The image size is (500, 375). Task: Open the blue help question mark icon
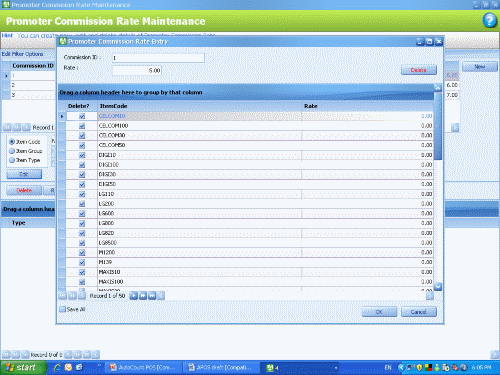coord(489,21)
